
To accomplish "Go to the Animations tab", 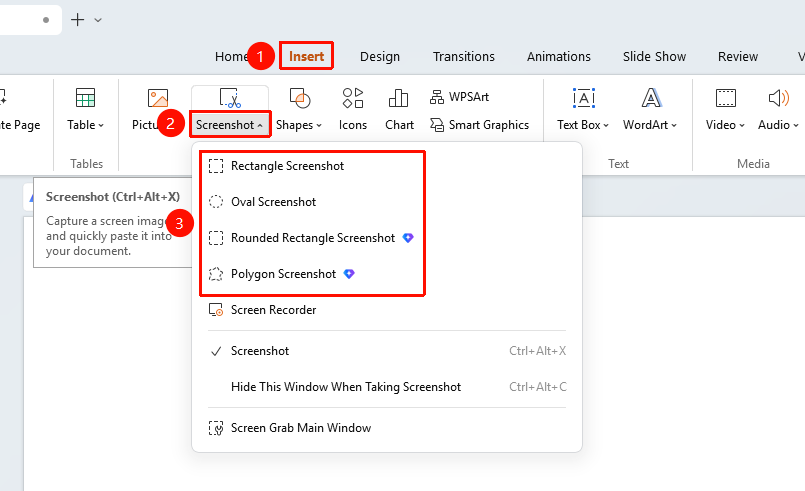I will pos(559,56).
